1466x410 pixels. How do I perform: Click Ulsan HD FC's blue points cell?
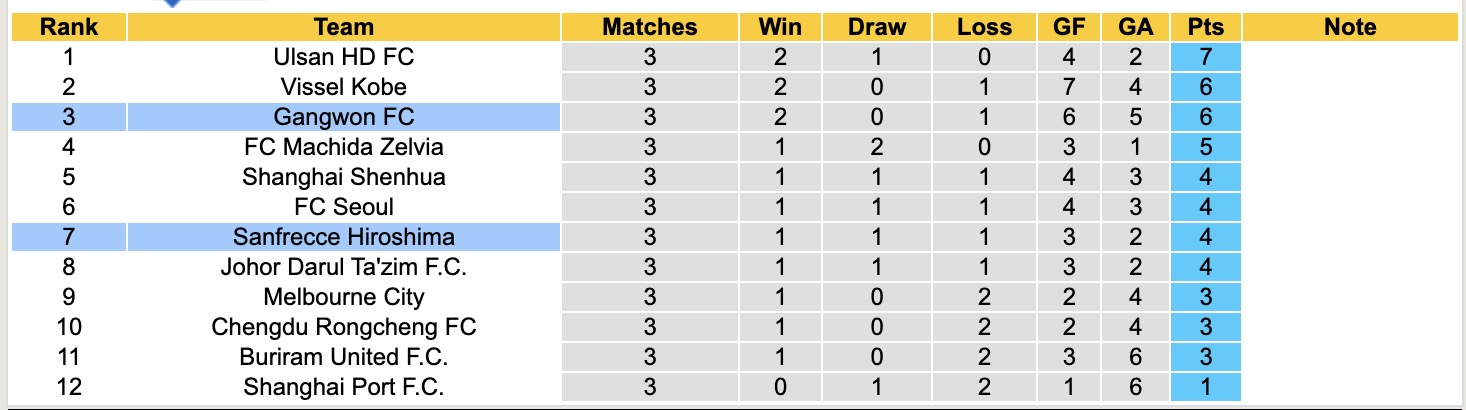click(1206, 58)
